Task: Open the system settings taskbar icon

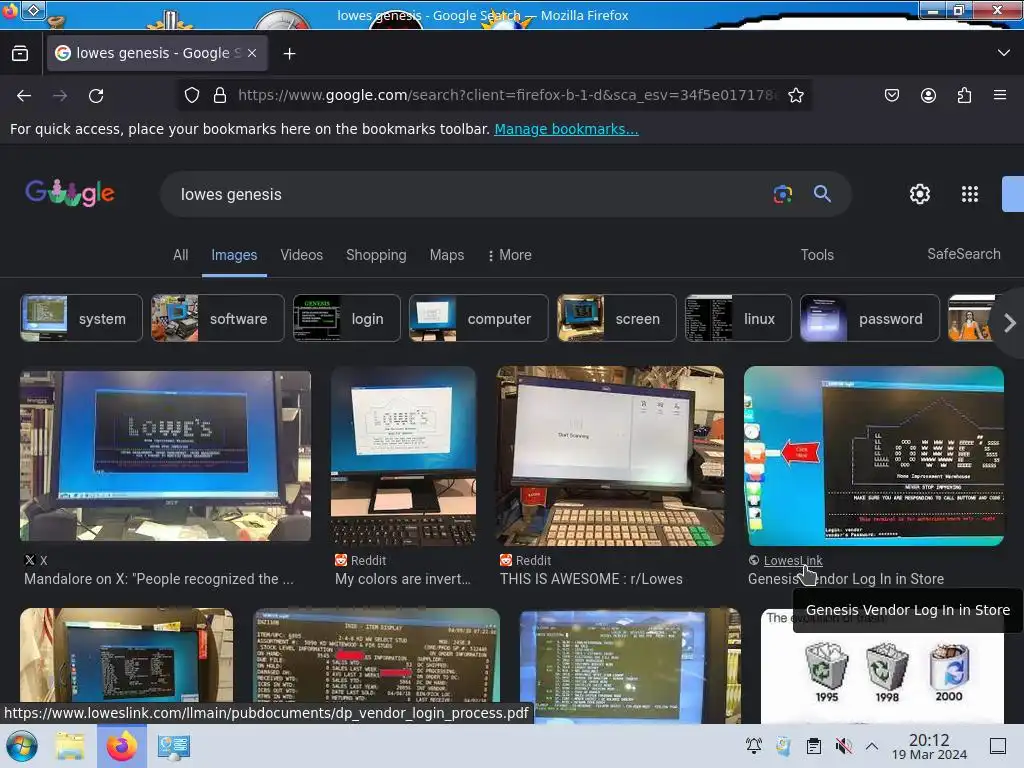Action: (x=174, y=746)
